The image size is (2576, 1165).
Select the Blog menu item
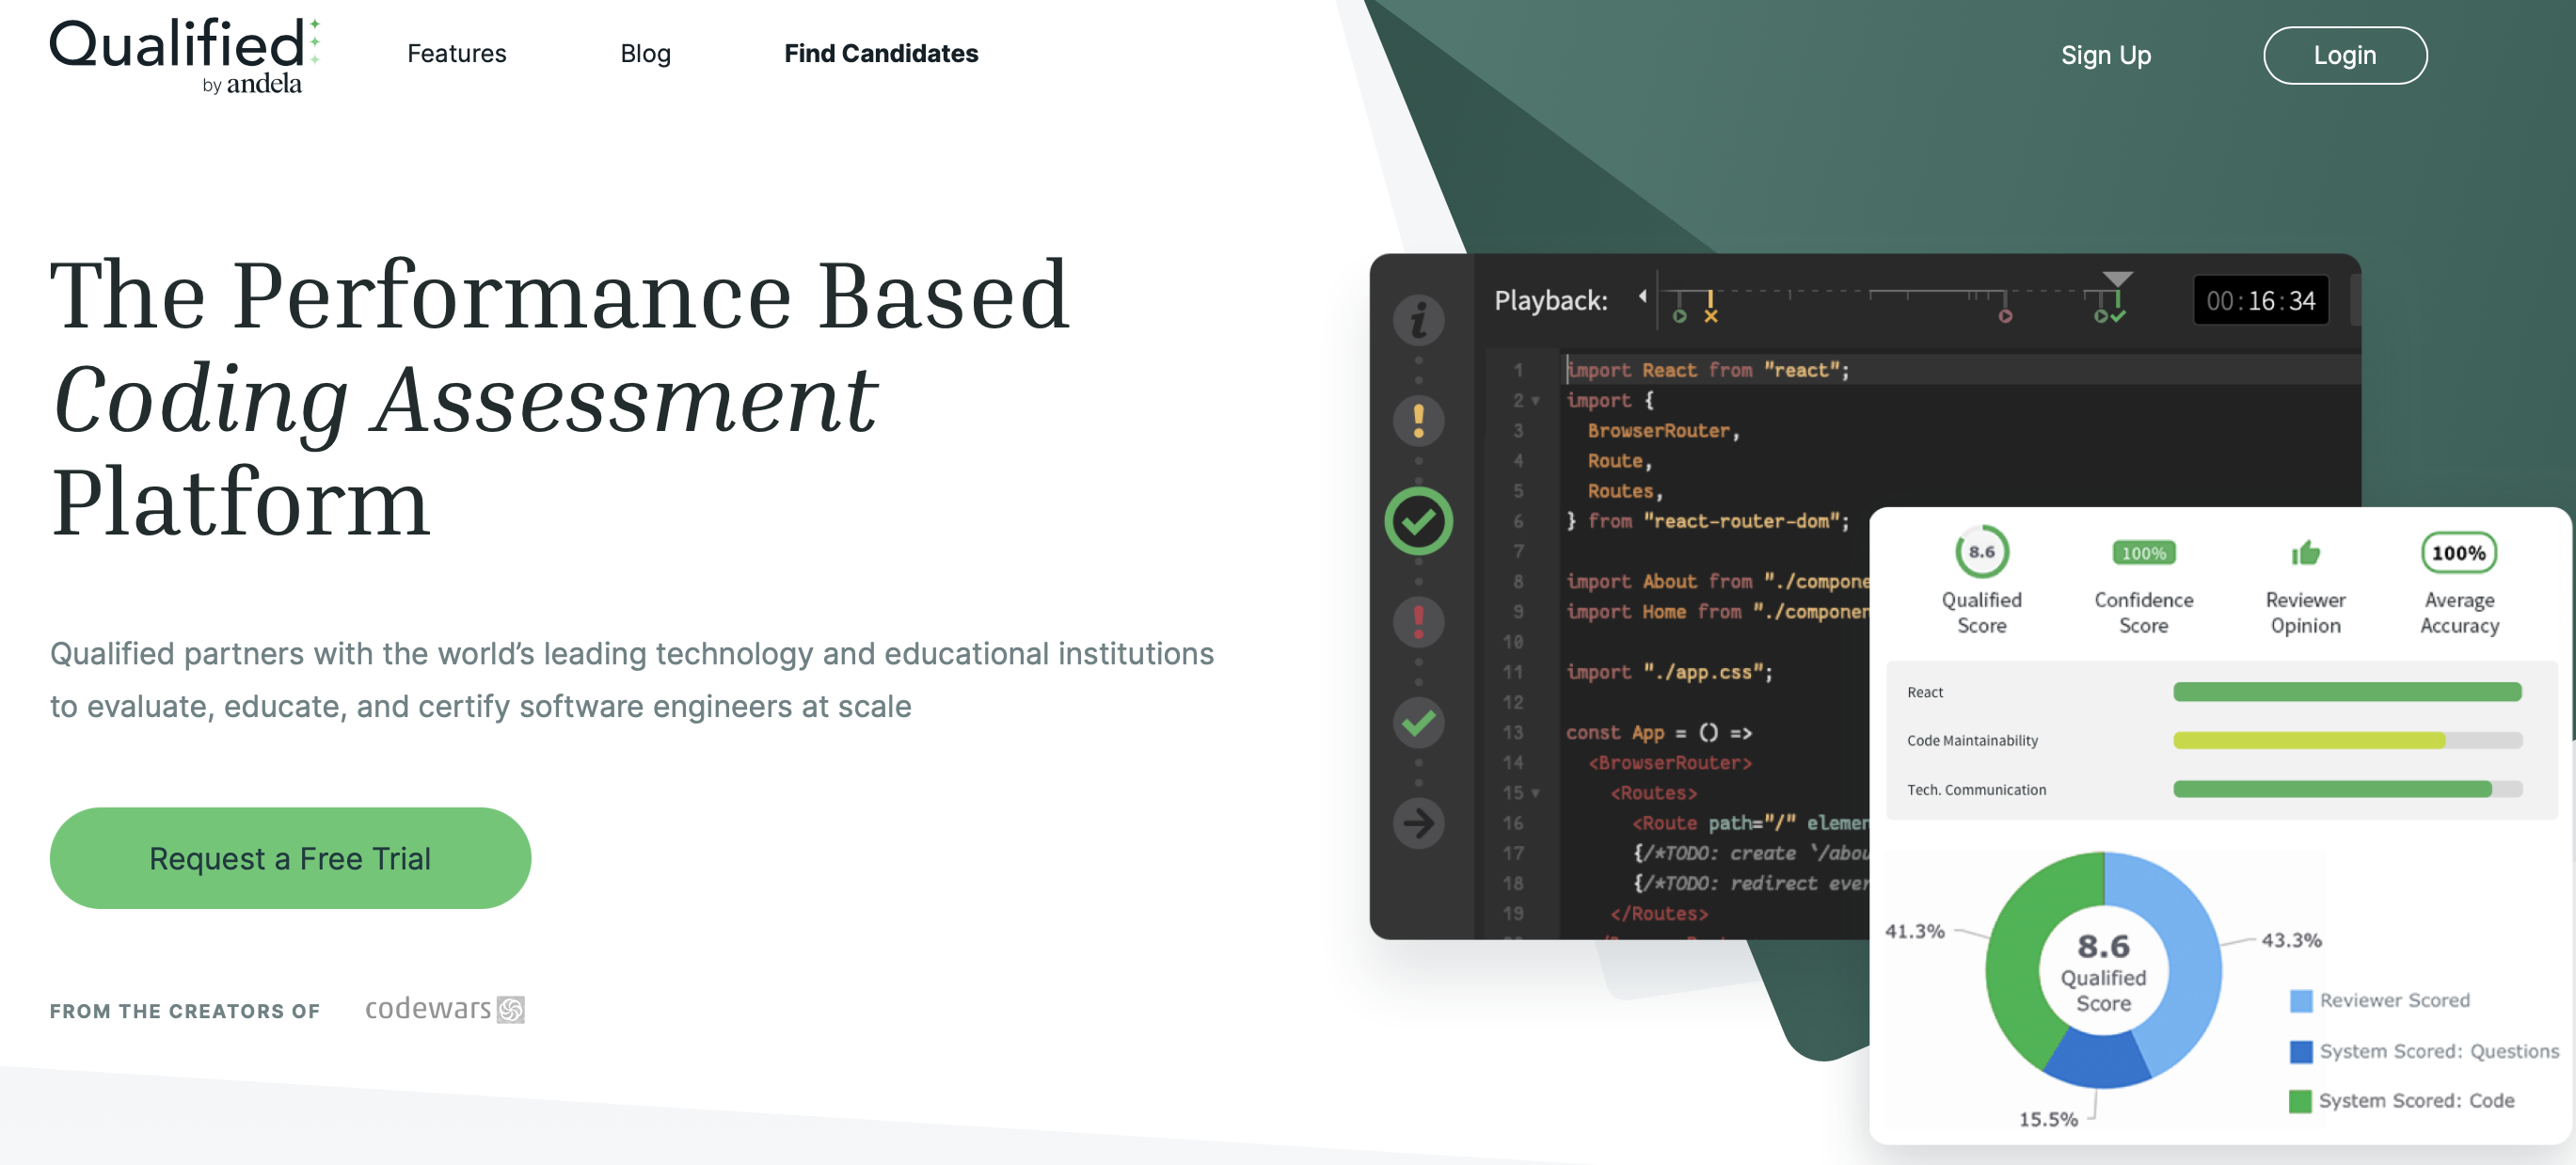[644, 51]
